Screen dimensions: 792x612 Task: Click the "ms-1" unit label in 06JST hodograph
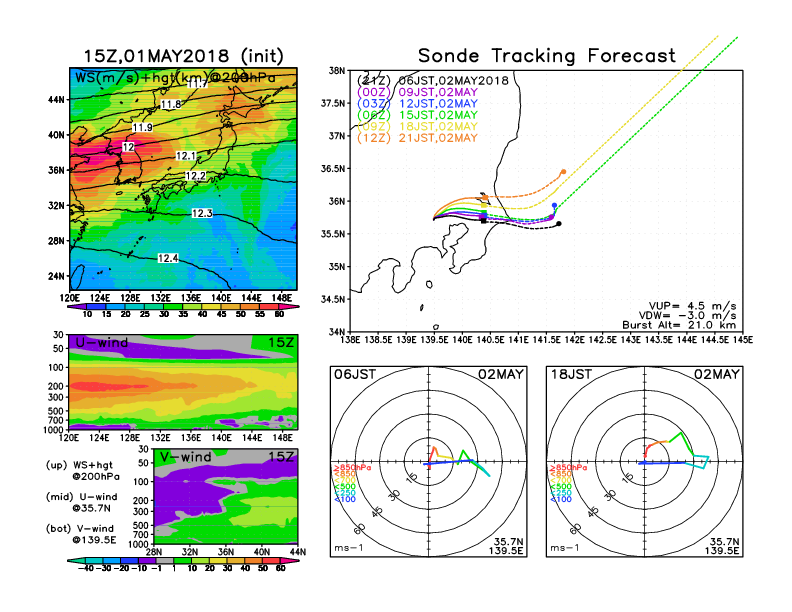pos(349,548)
